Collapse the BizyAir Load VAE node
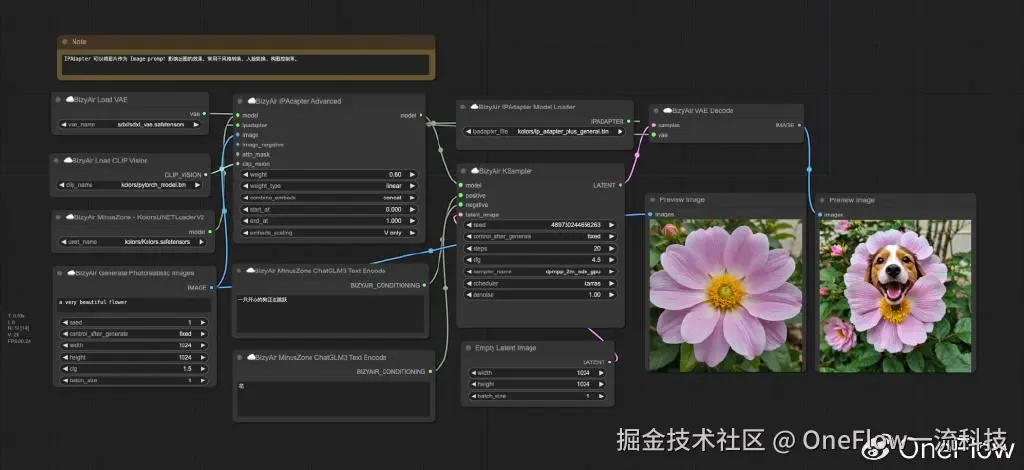Screen dimensions: 1024x470 59,99
